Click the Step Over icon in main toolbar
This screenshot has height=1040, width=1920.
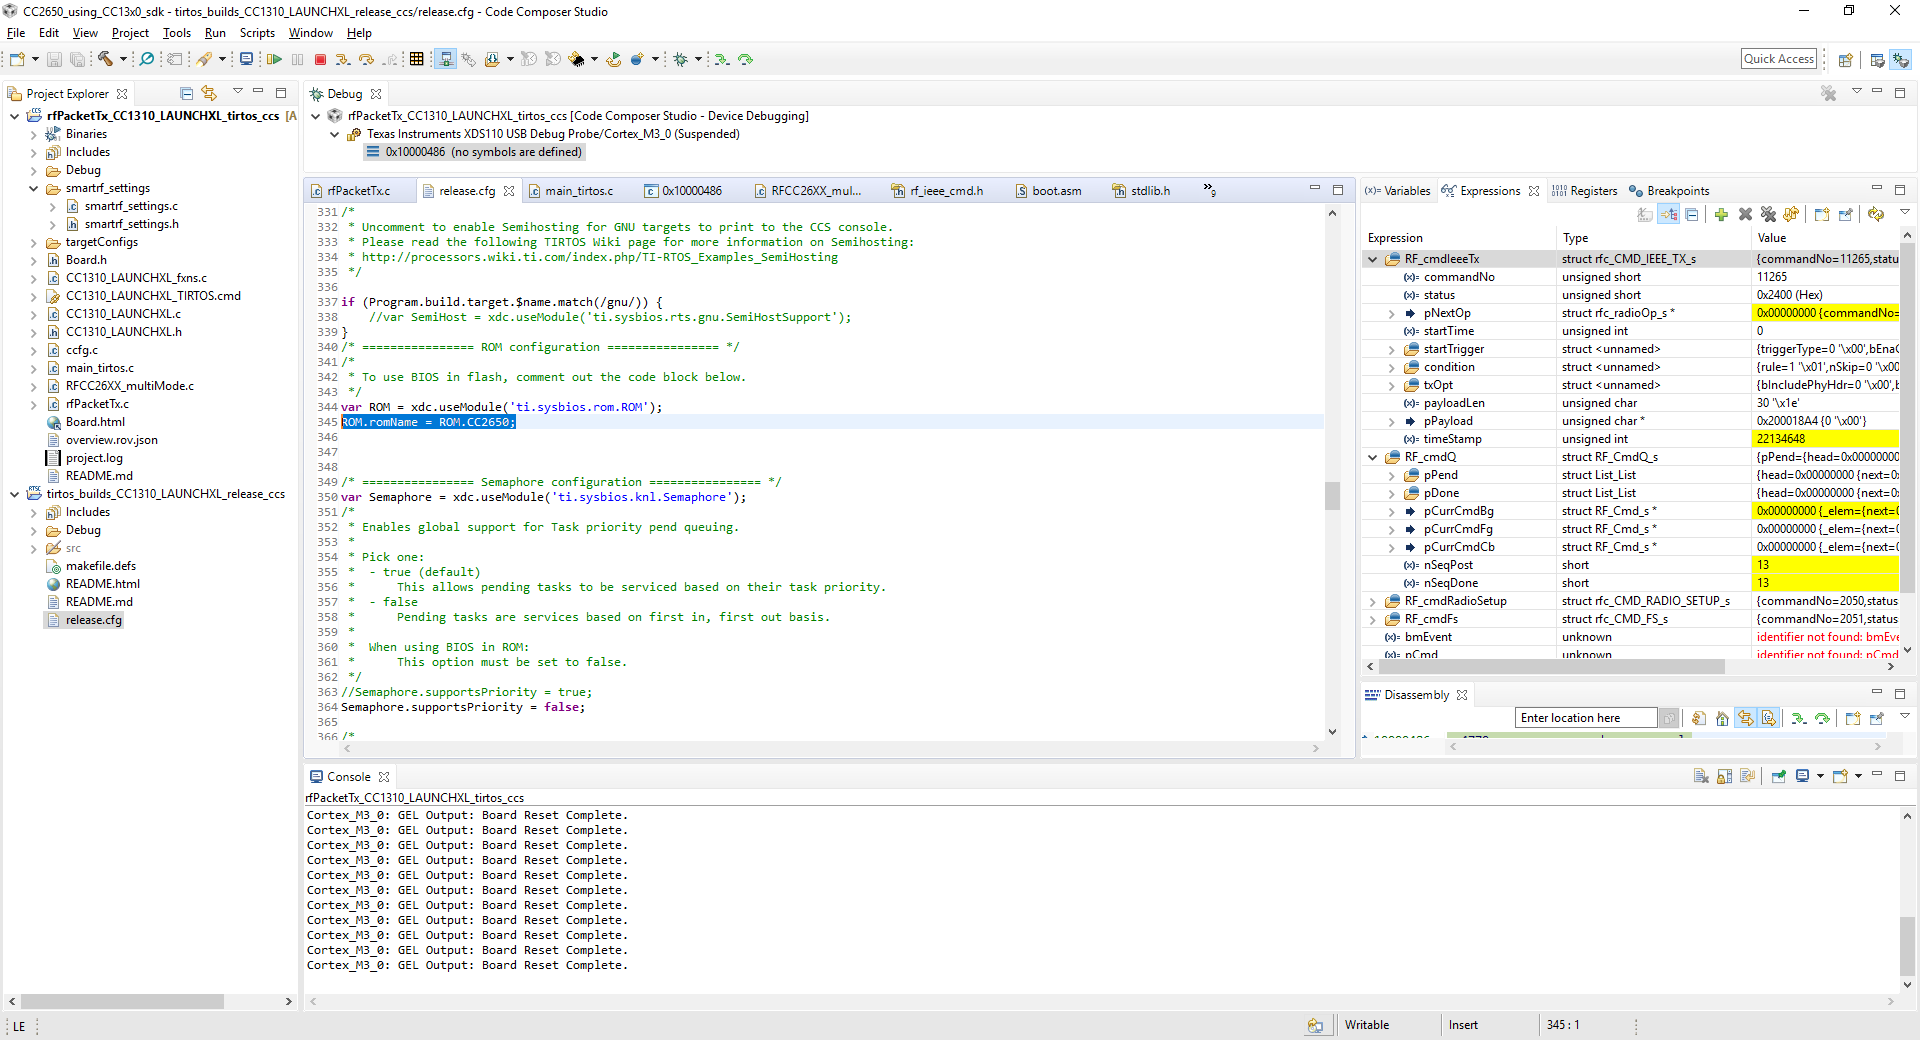[366, 60]
